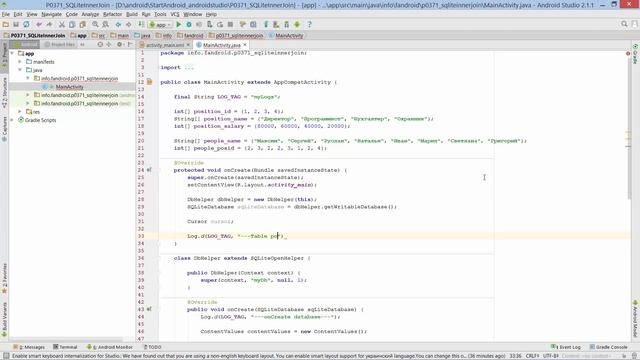This screenshot has height=360, width=640.
Task: Open the Build menu
Action: click(132, 14)
